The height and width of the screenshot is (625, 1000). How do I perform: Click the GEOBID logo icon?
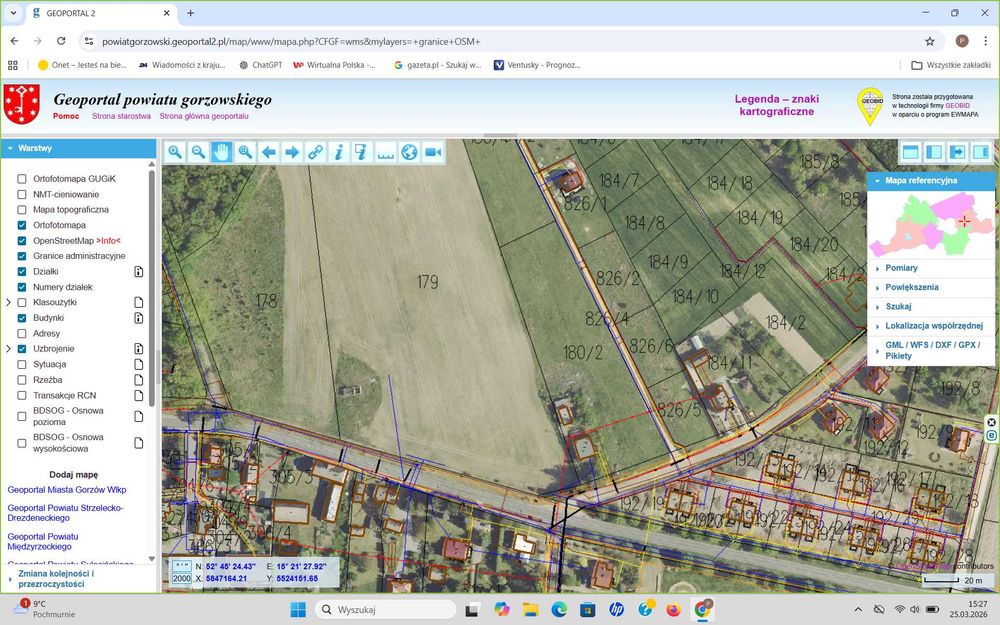[871, 106]
